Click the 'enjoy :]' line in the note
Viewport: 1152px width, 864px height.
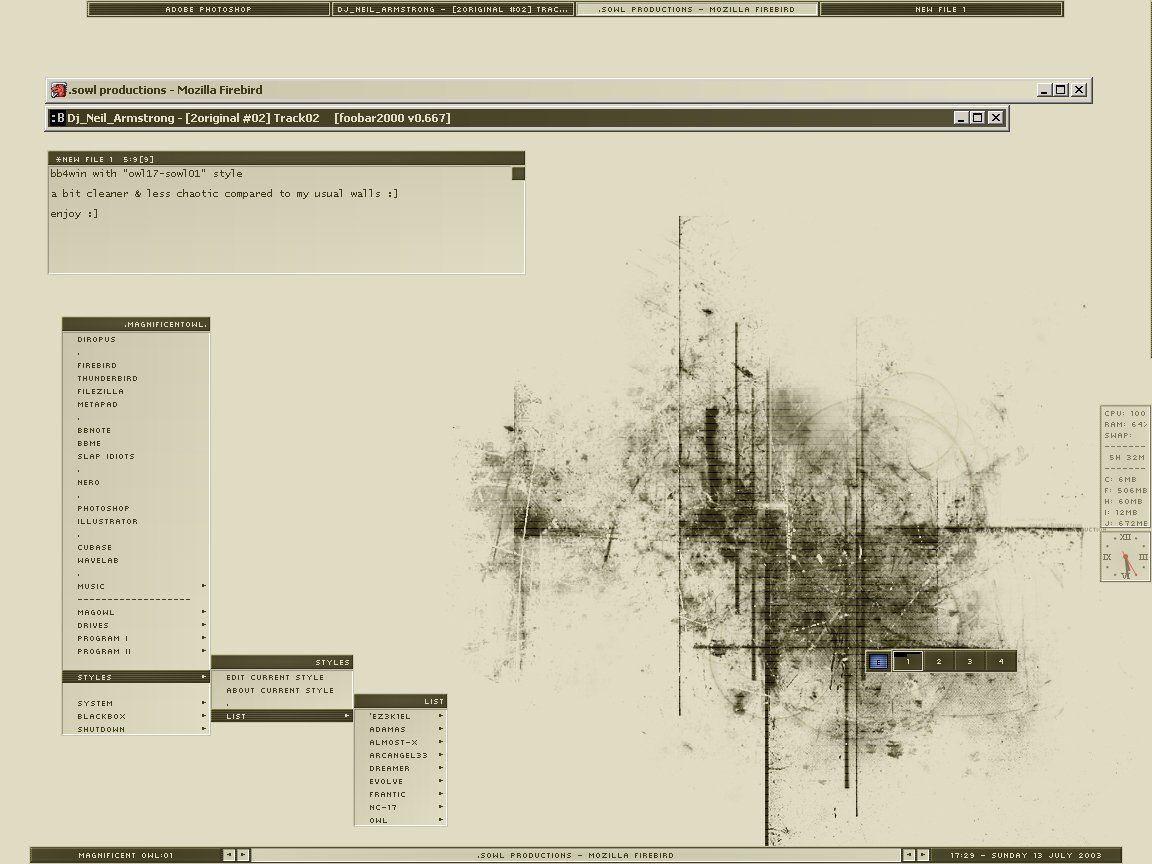pos(74,214)
